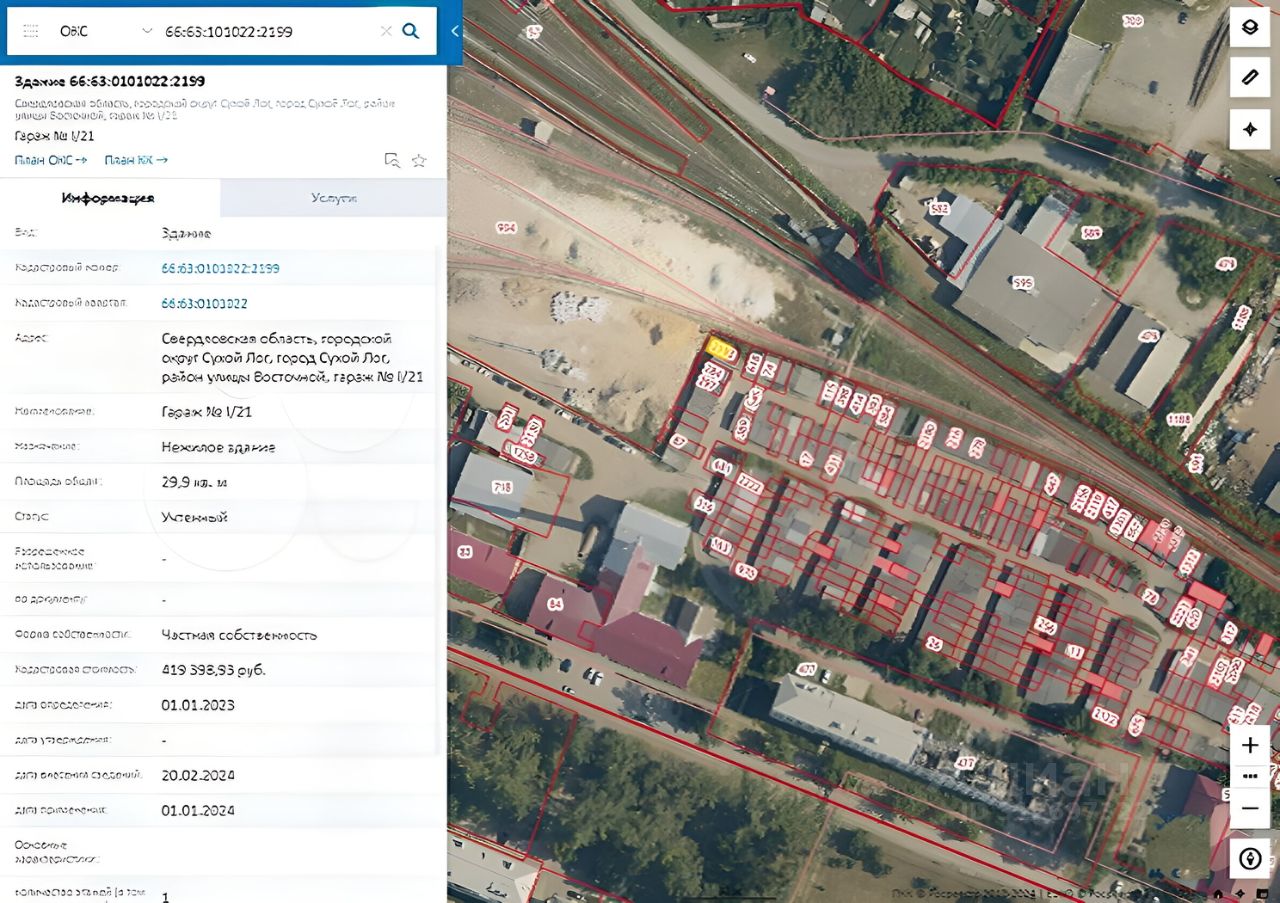1280x903 pixels.
Task: Click the search magnifier icon
Action: (410, 31)
